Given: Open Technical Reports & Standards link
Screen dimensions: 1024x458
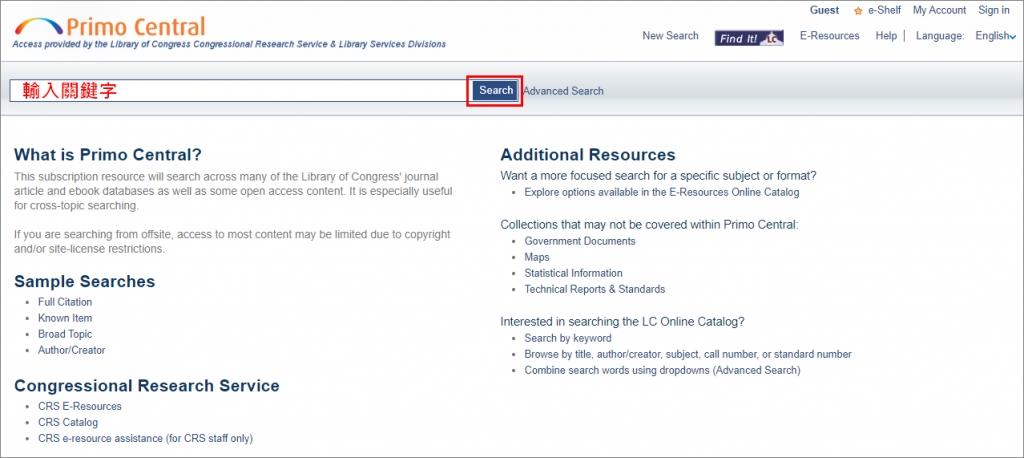Looking at the screenshot, I should tap(594, 289).
